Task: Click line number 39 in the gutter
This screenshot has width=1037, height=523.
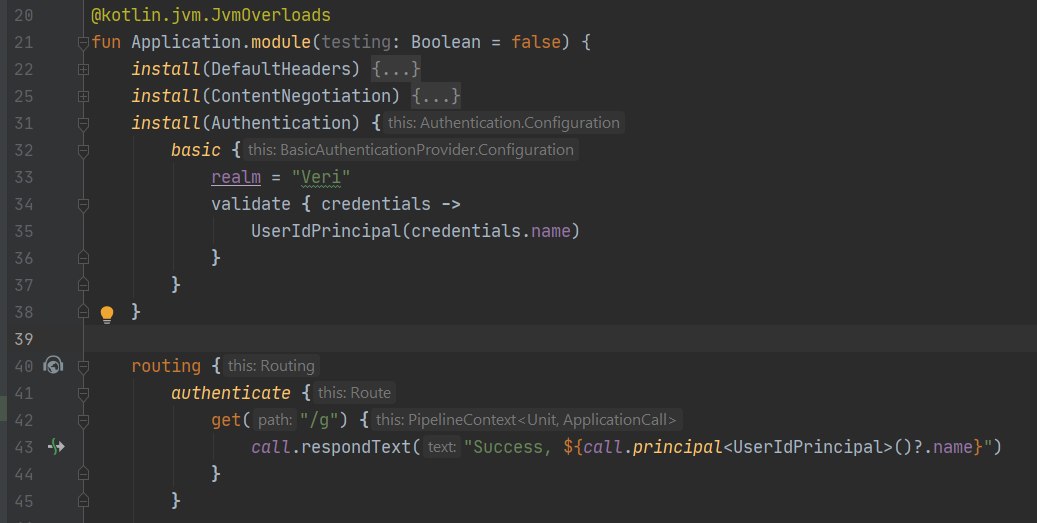Action: coord(24,339)
